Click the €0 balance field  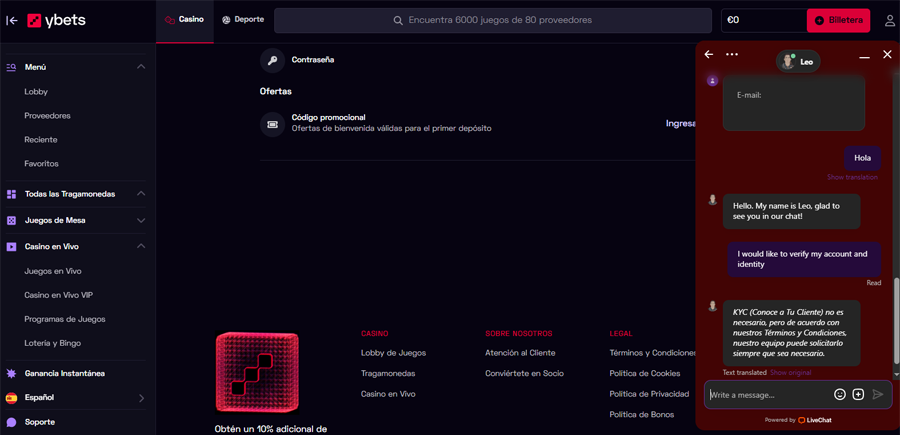coord(764,21)
